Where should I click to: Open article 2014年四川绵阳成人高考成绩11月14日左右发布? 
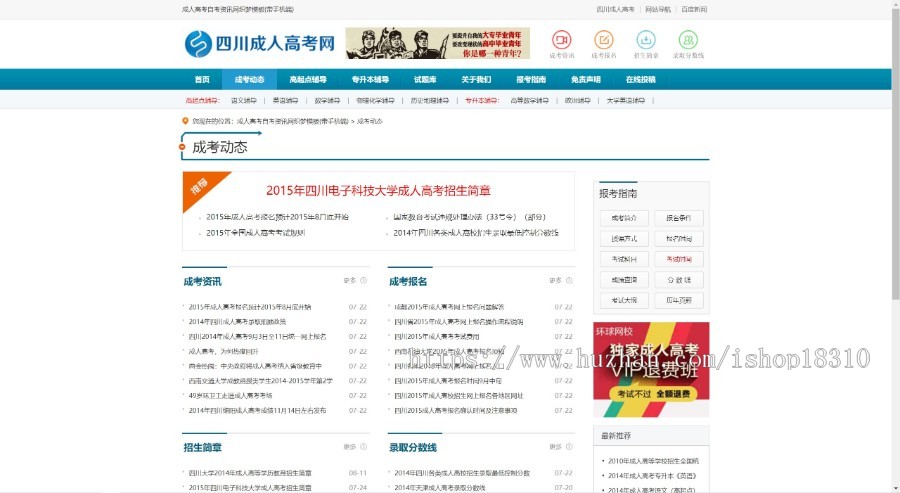[257, 410]
